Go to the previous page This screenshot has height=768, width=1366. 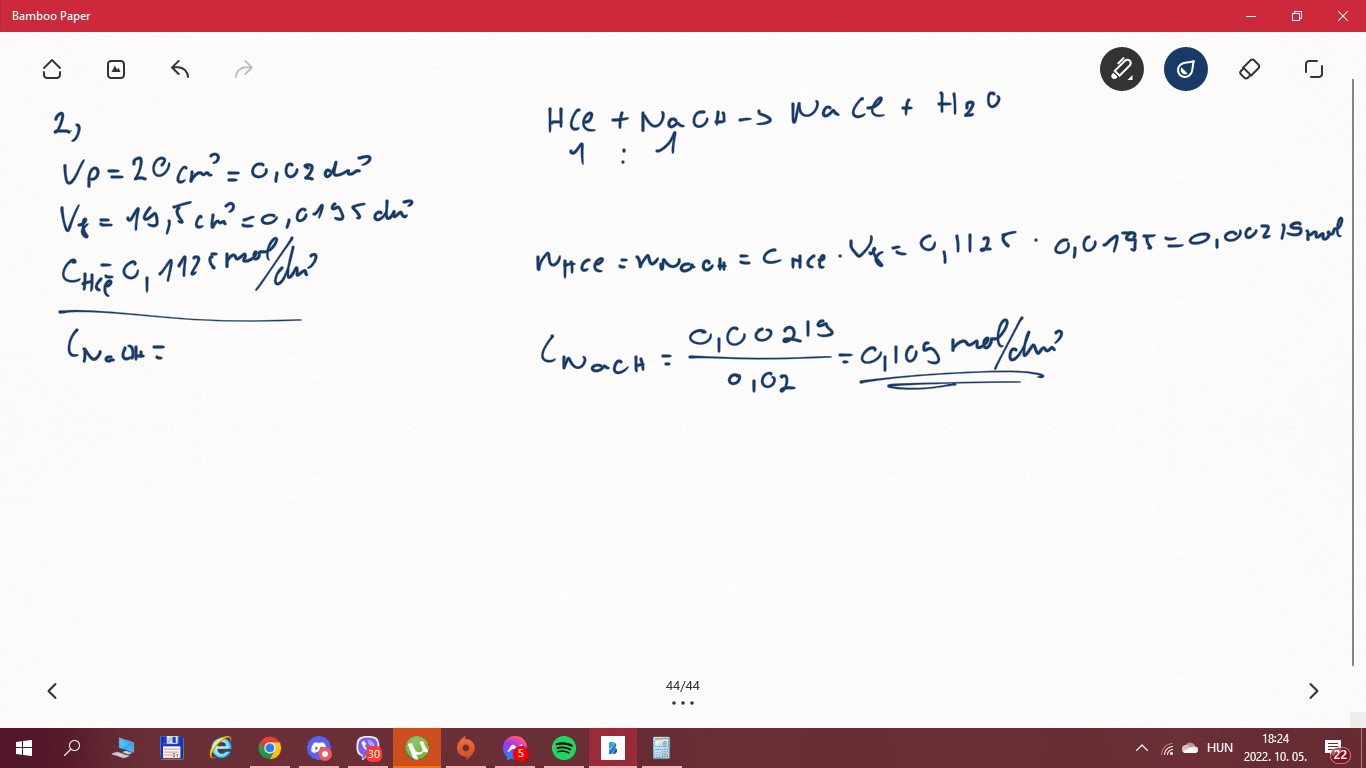coord(52,691)
